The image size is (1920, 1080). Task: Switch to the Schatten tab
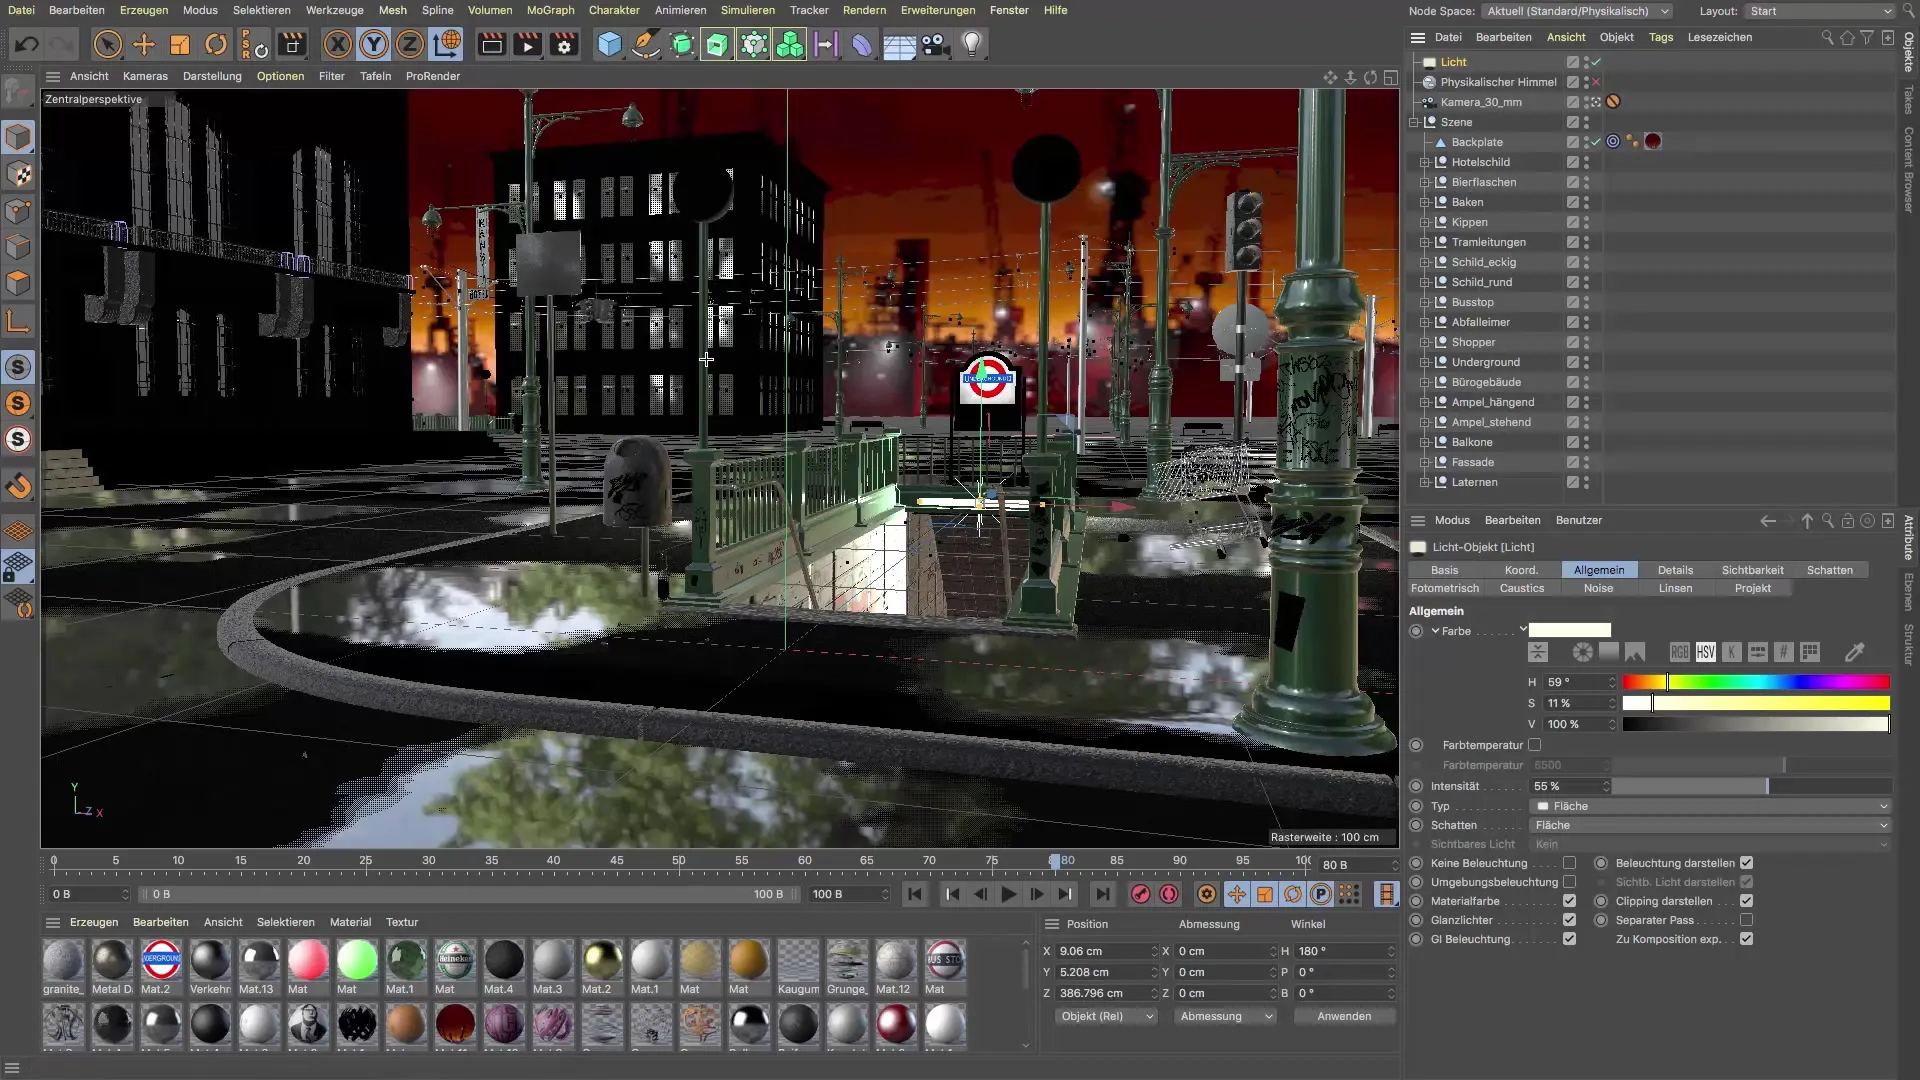[x=1829, y=570]
